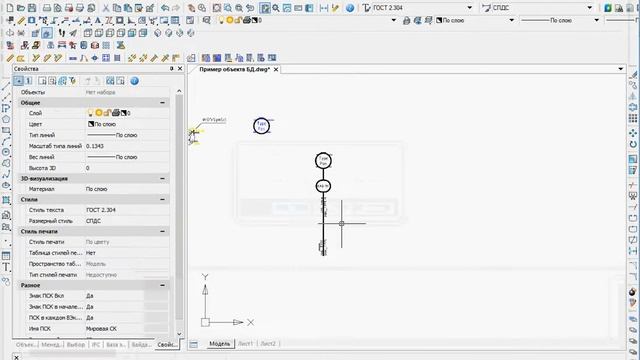
Task: Collapse the Стили section
Action: [162, 199]
